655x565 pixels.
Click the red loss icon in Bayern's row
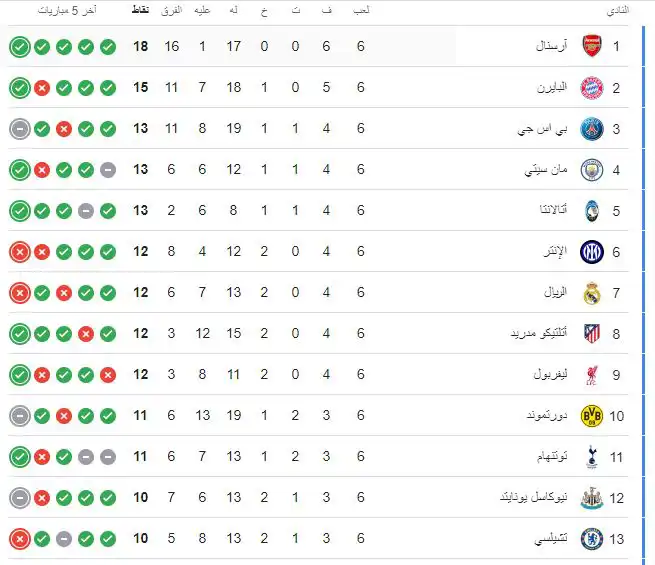[x=42, y=87]
